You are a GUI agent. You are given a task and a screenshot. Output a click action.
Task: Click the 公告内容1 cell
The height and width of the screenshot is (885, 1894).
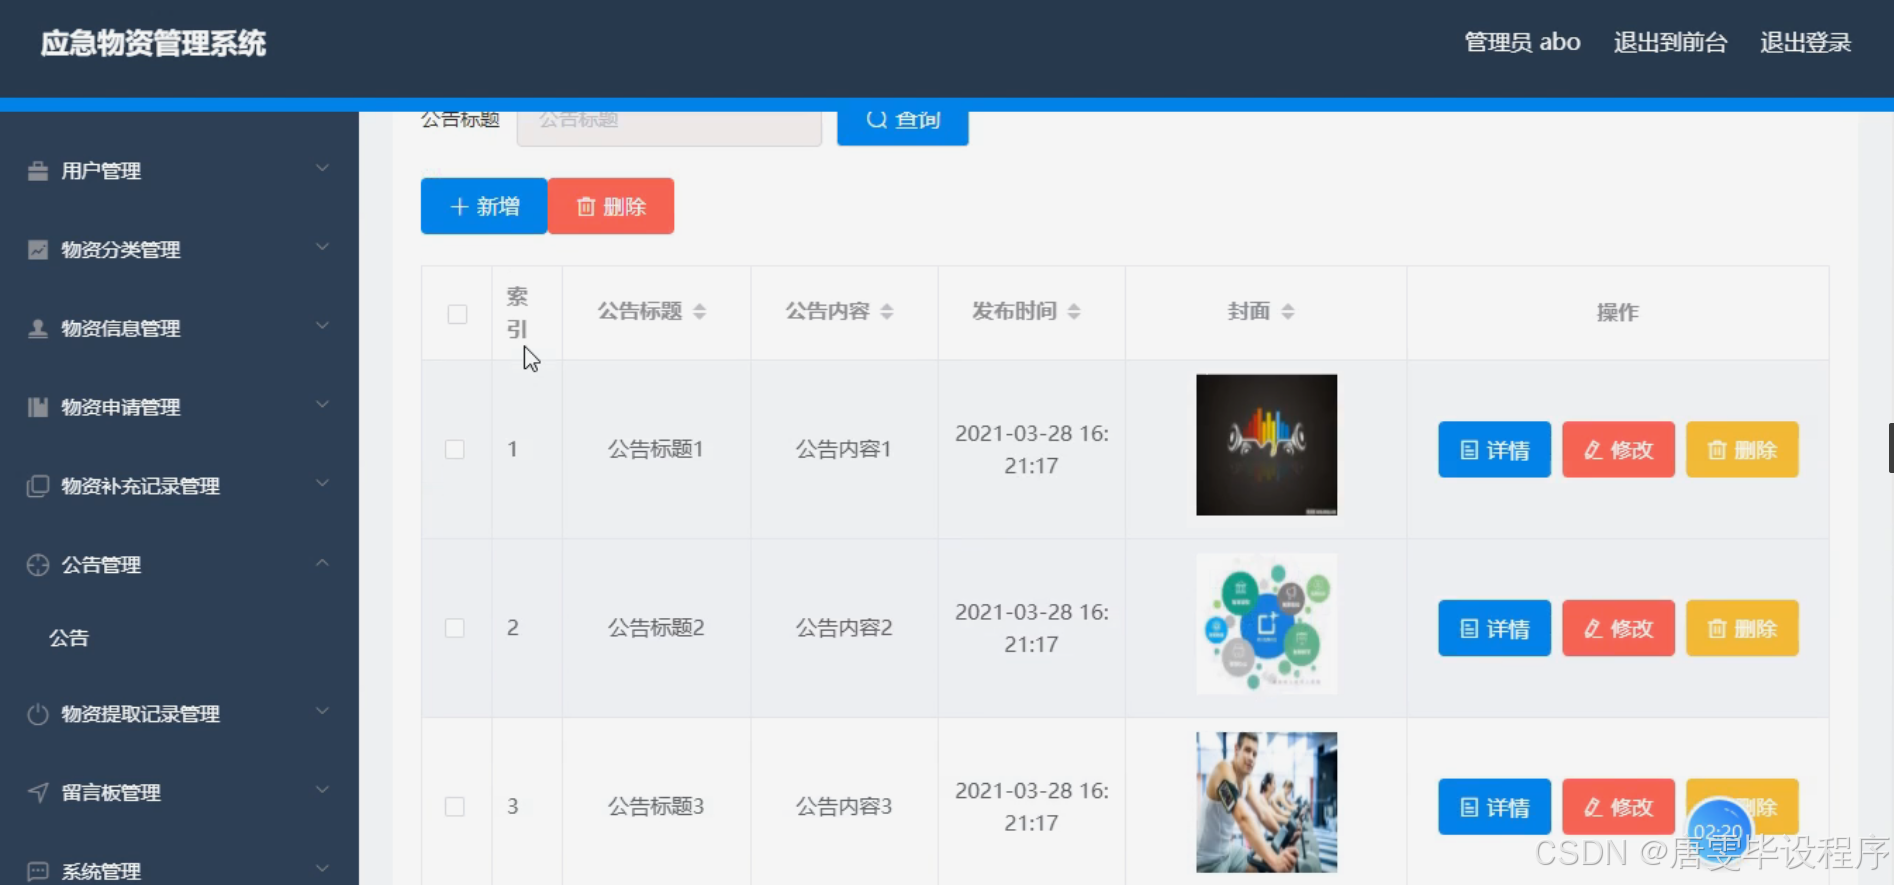[x=844, y=449]
